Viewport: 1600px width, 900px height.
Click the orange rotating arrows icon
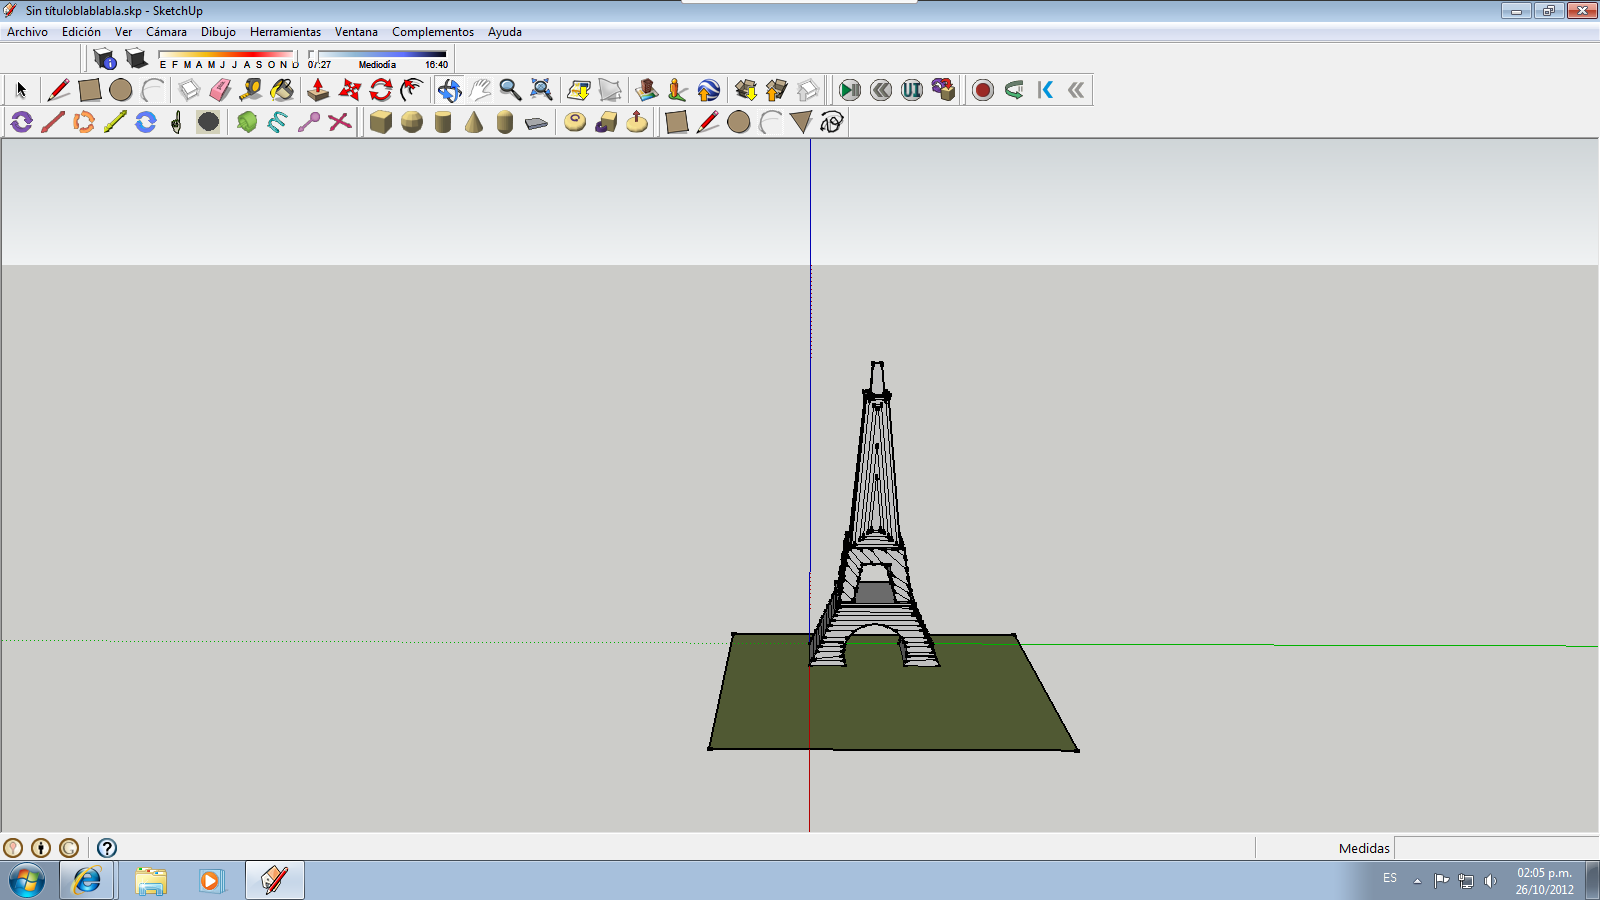click(84, 122)
